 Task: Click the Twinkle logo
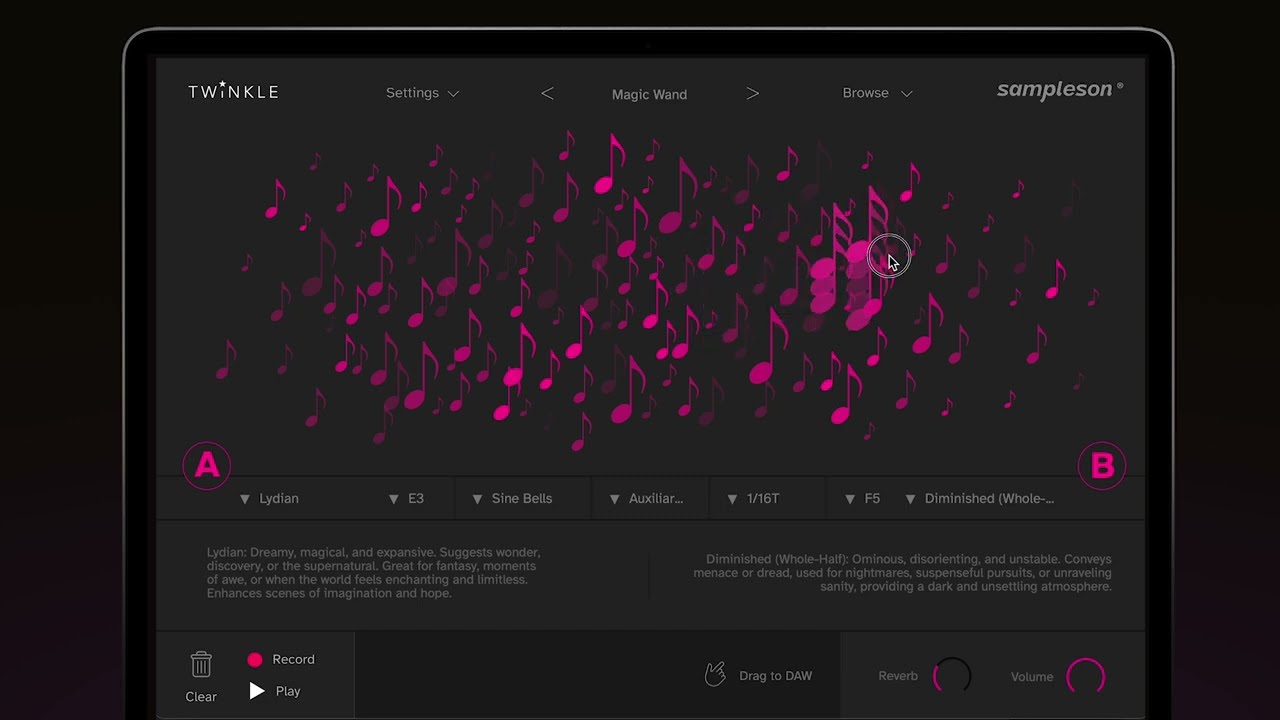pos(233,91)
